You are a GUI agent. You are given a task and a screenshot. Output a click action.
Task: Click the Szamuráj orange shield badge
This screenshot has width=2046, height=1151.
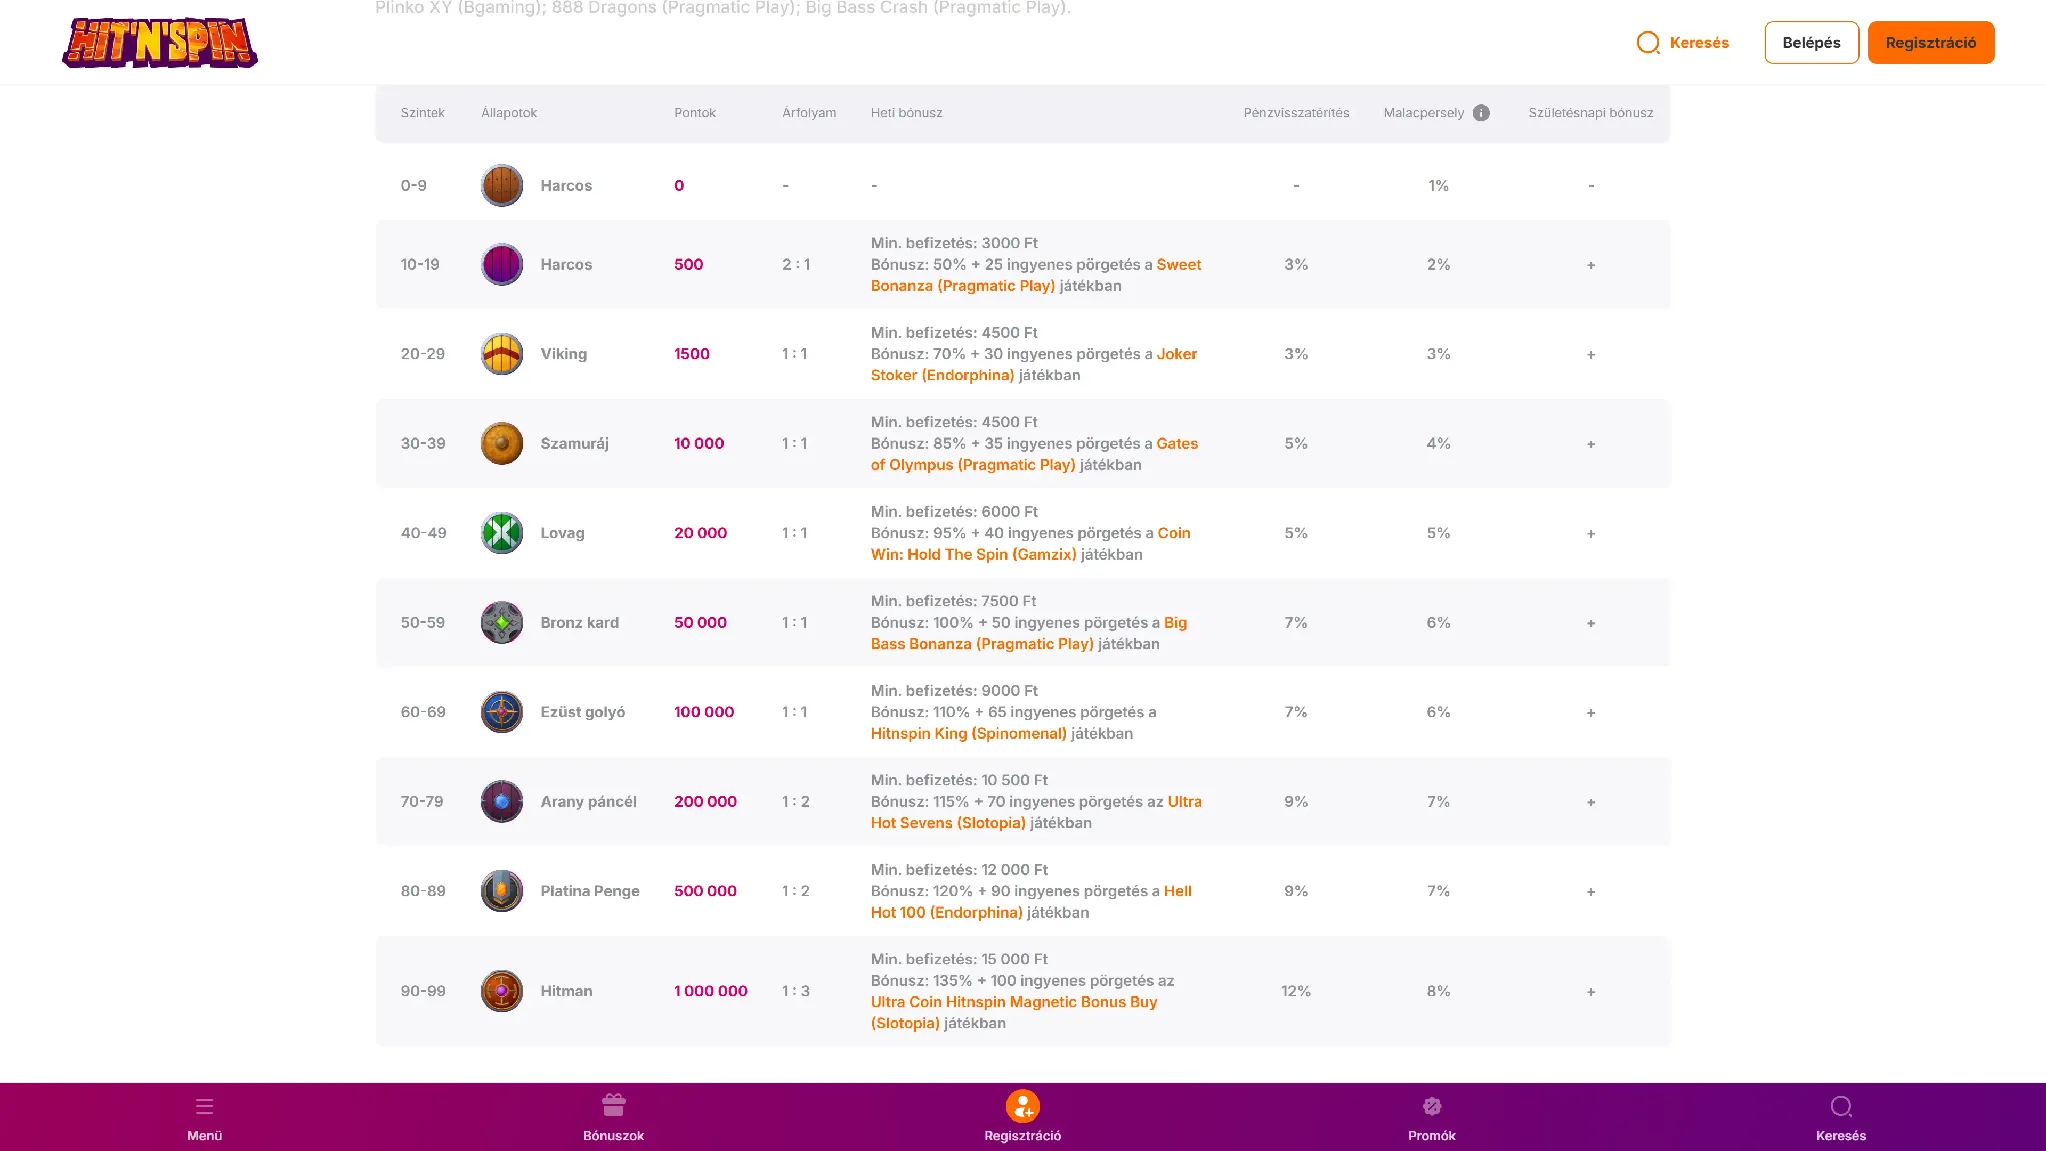coord(502,443)
